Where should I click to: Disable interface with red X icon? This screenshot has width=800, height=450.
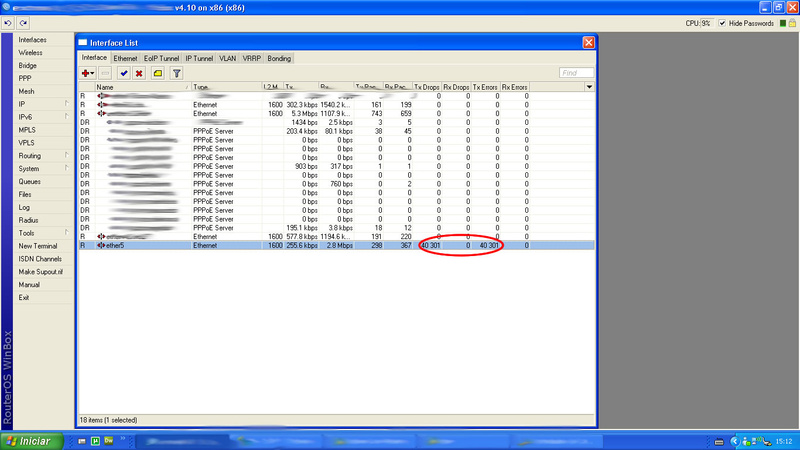coord(139,73)
